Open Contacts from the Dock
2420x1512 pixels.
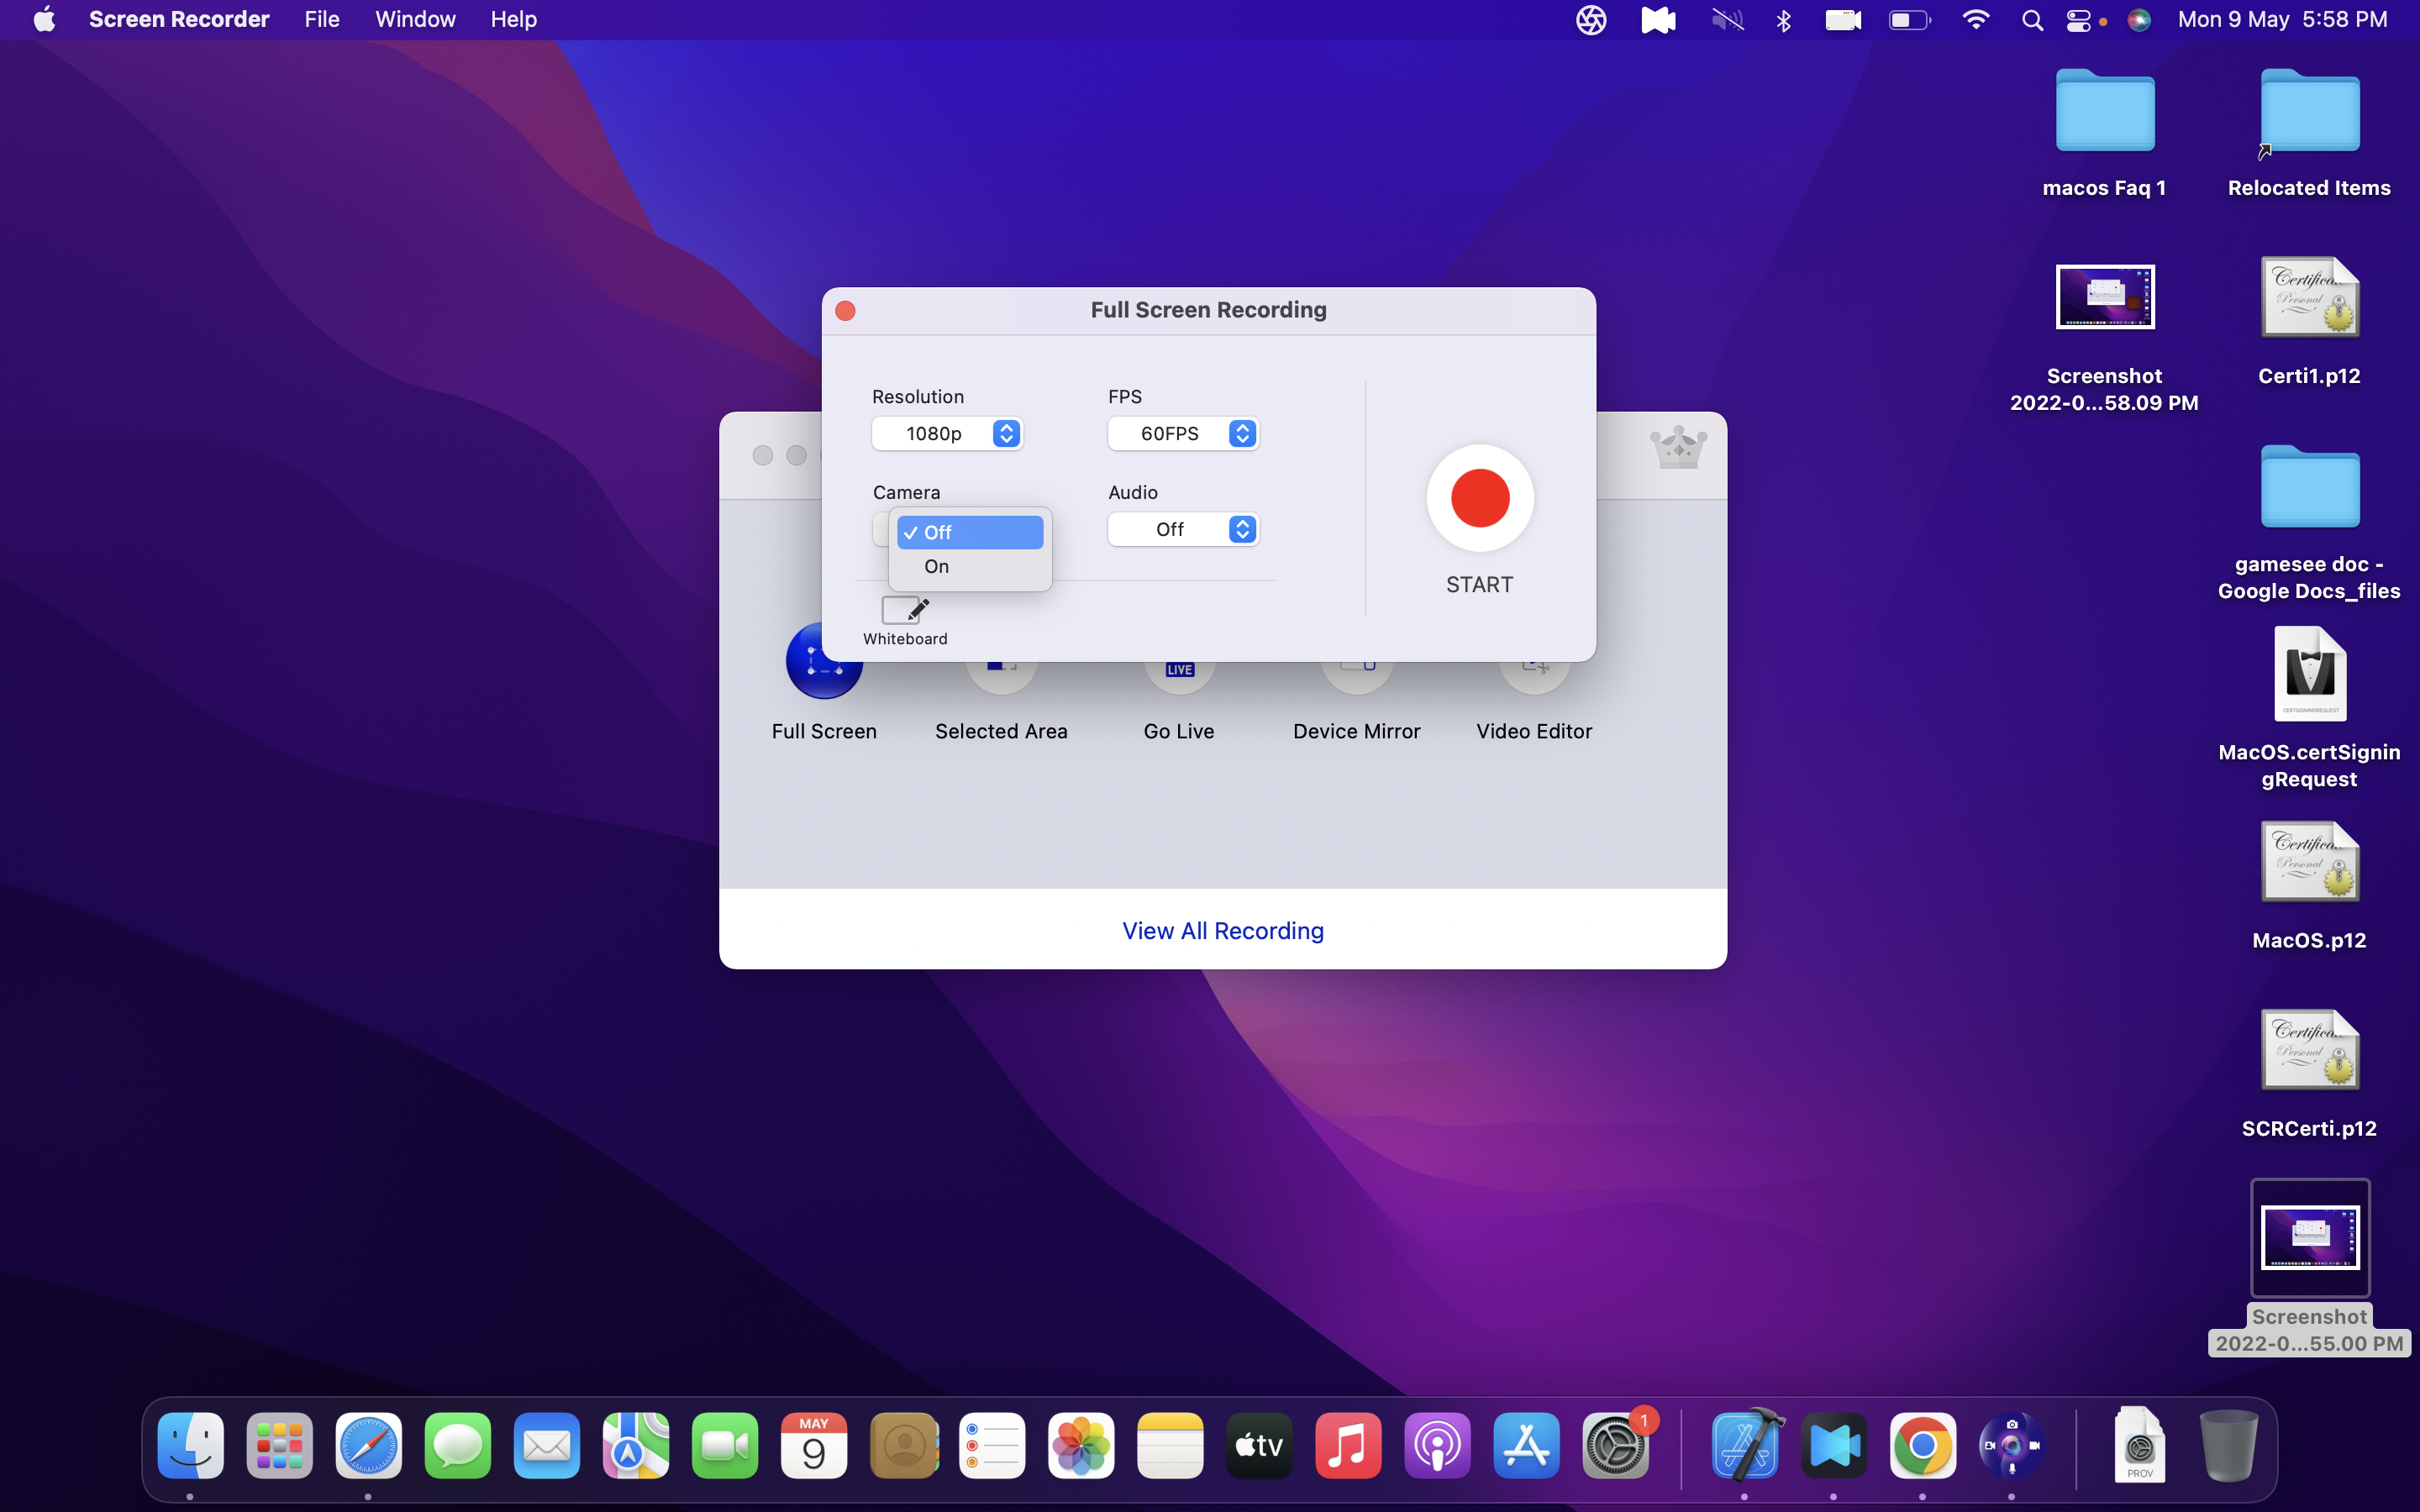903,1445
